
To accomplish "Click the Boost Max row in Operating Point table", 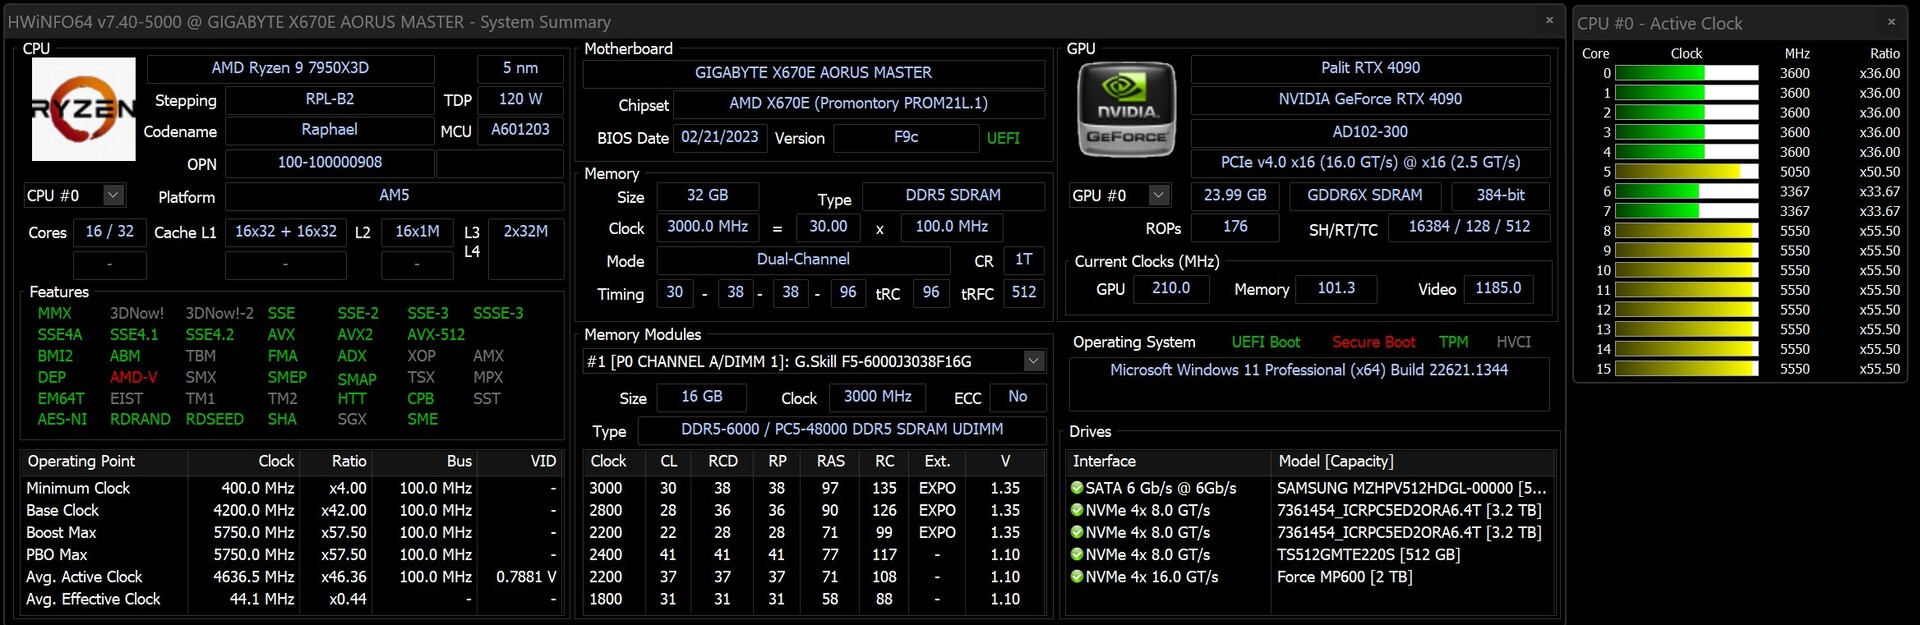I will pyautogui.click(x=291, y=532).
